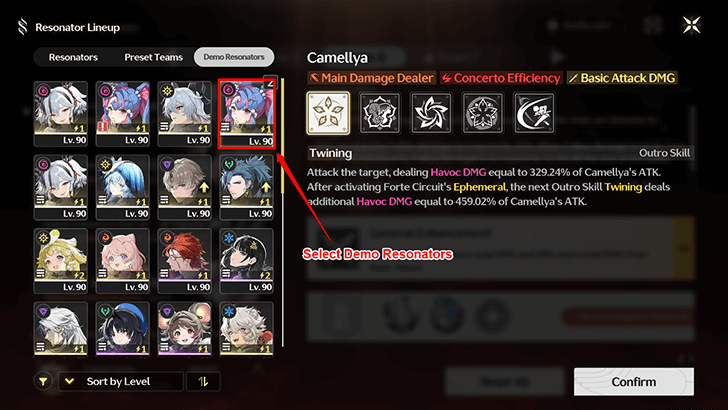The height and width of the screenshot is (410, 728).
Task: Select the Main Damage Dealer tag
Action: click(x=371, y=78)
